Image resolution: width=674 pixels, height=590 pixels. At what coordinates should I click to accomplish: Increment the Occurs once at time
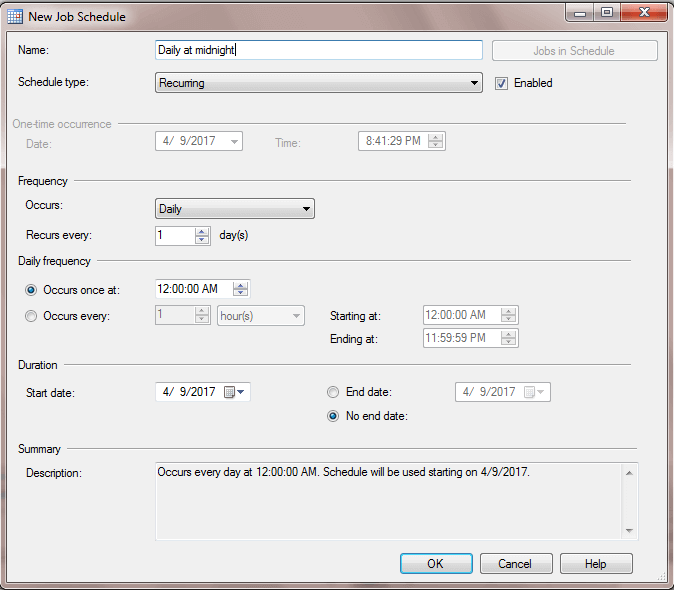tap(240, 285)
